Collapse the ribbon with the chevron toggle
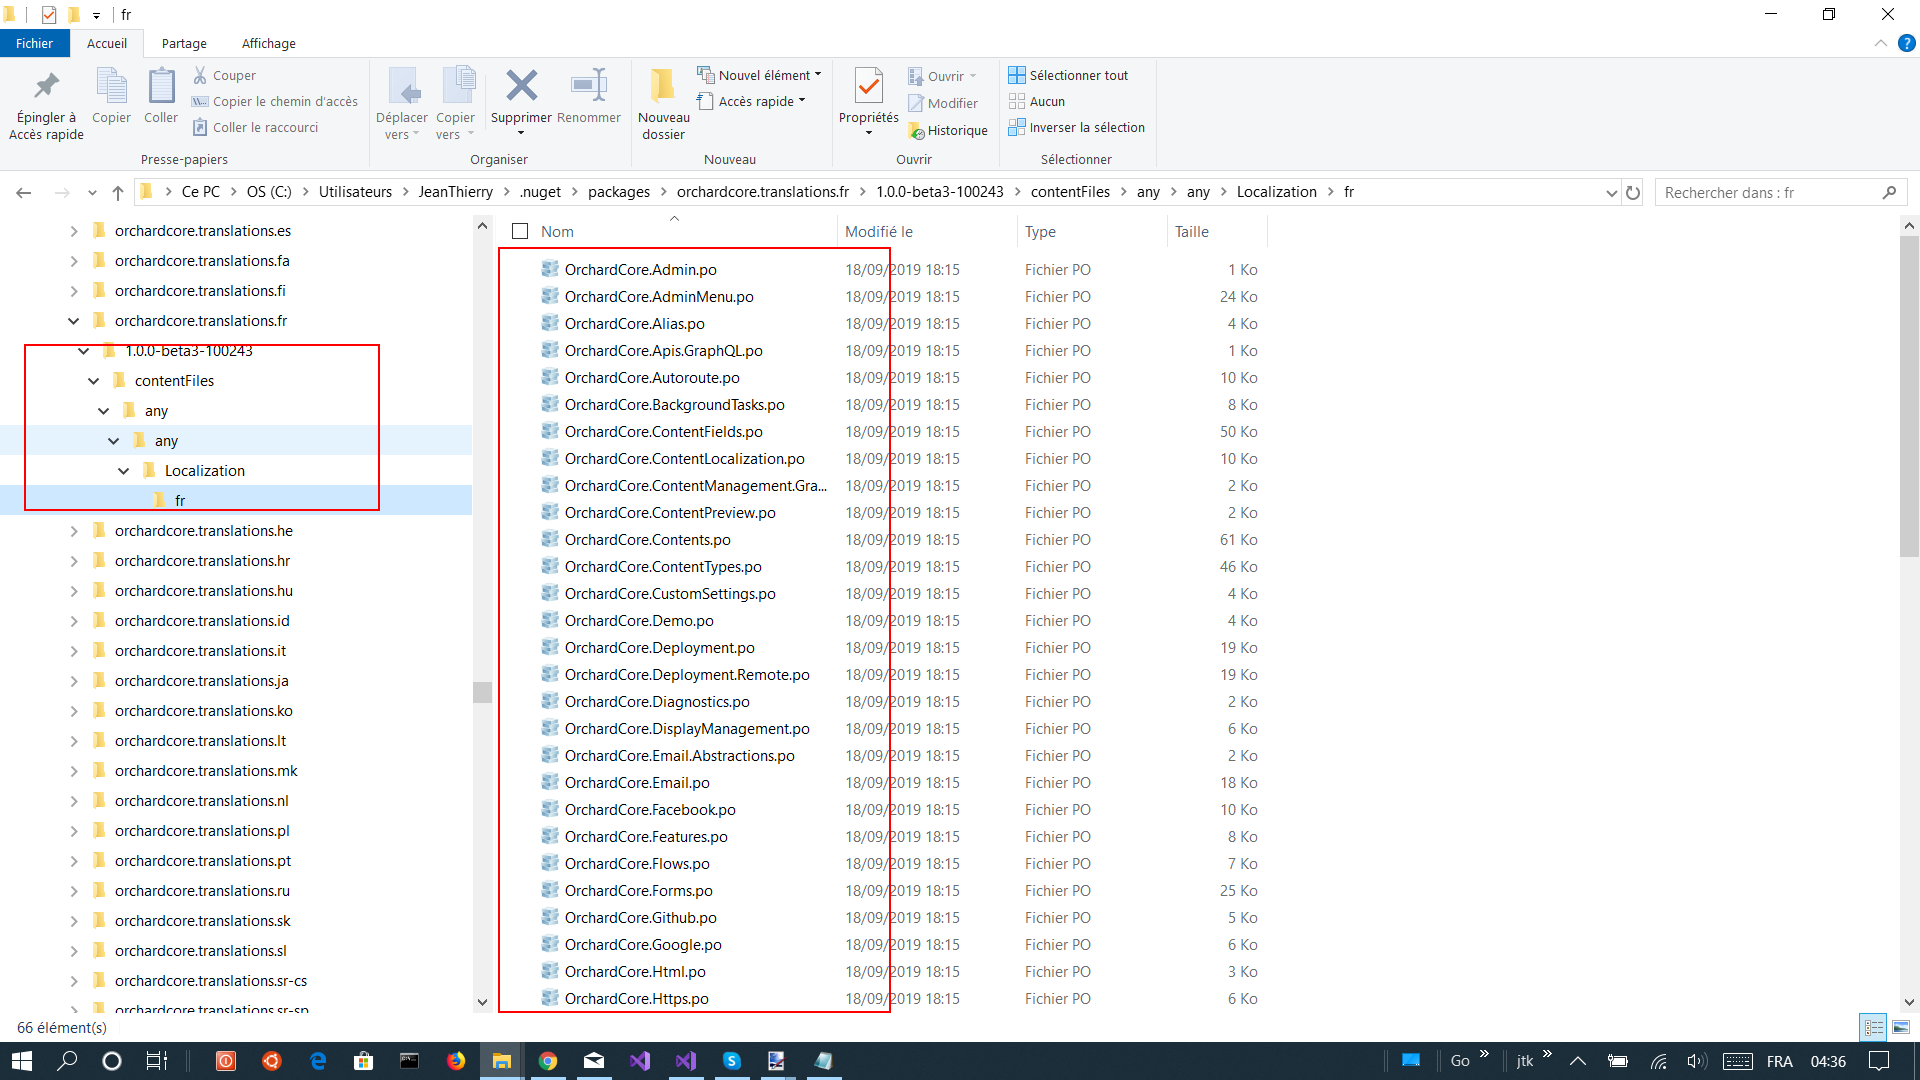Viewport: 1920px width, 1080px height. pos(1880,43)
